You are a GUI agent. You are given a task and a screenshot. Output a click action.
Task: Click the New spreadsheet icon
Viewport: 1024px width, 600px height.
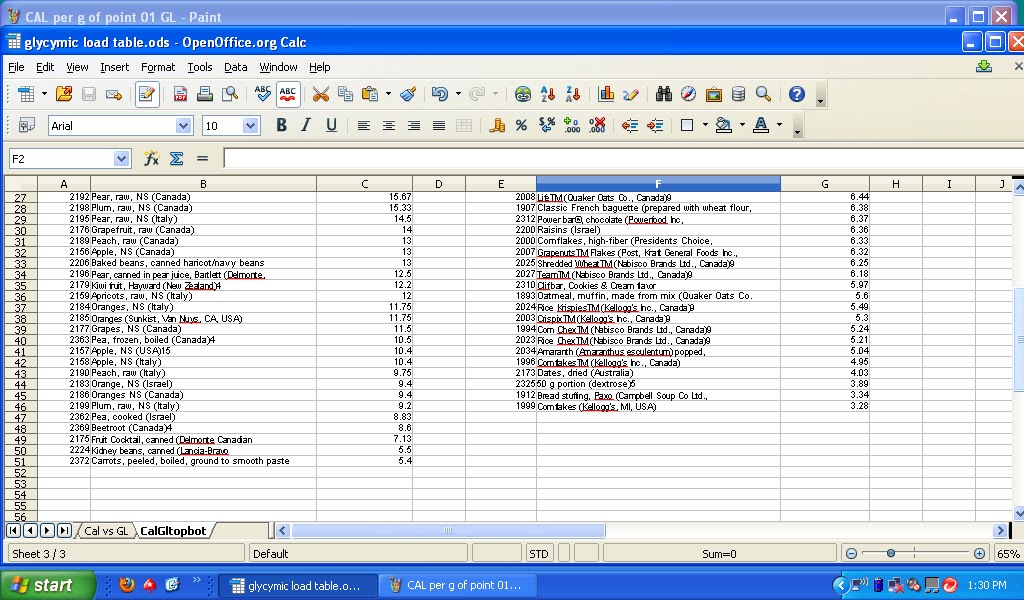tap(25, 94)
